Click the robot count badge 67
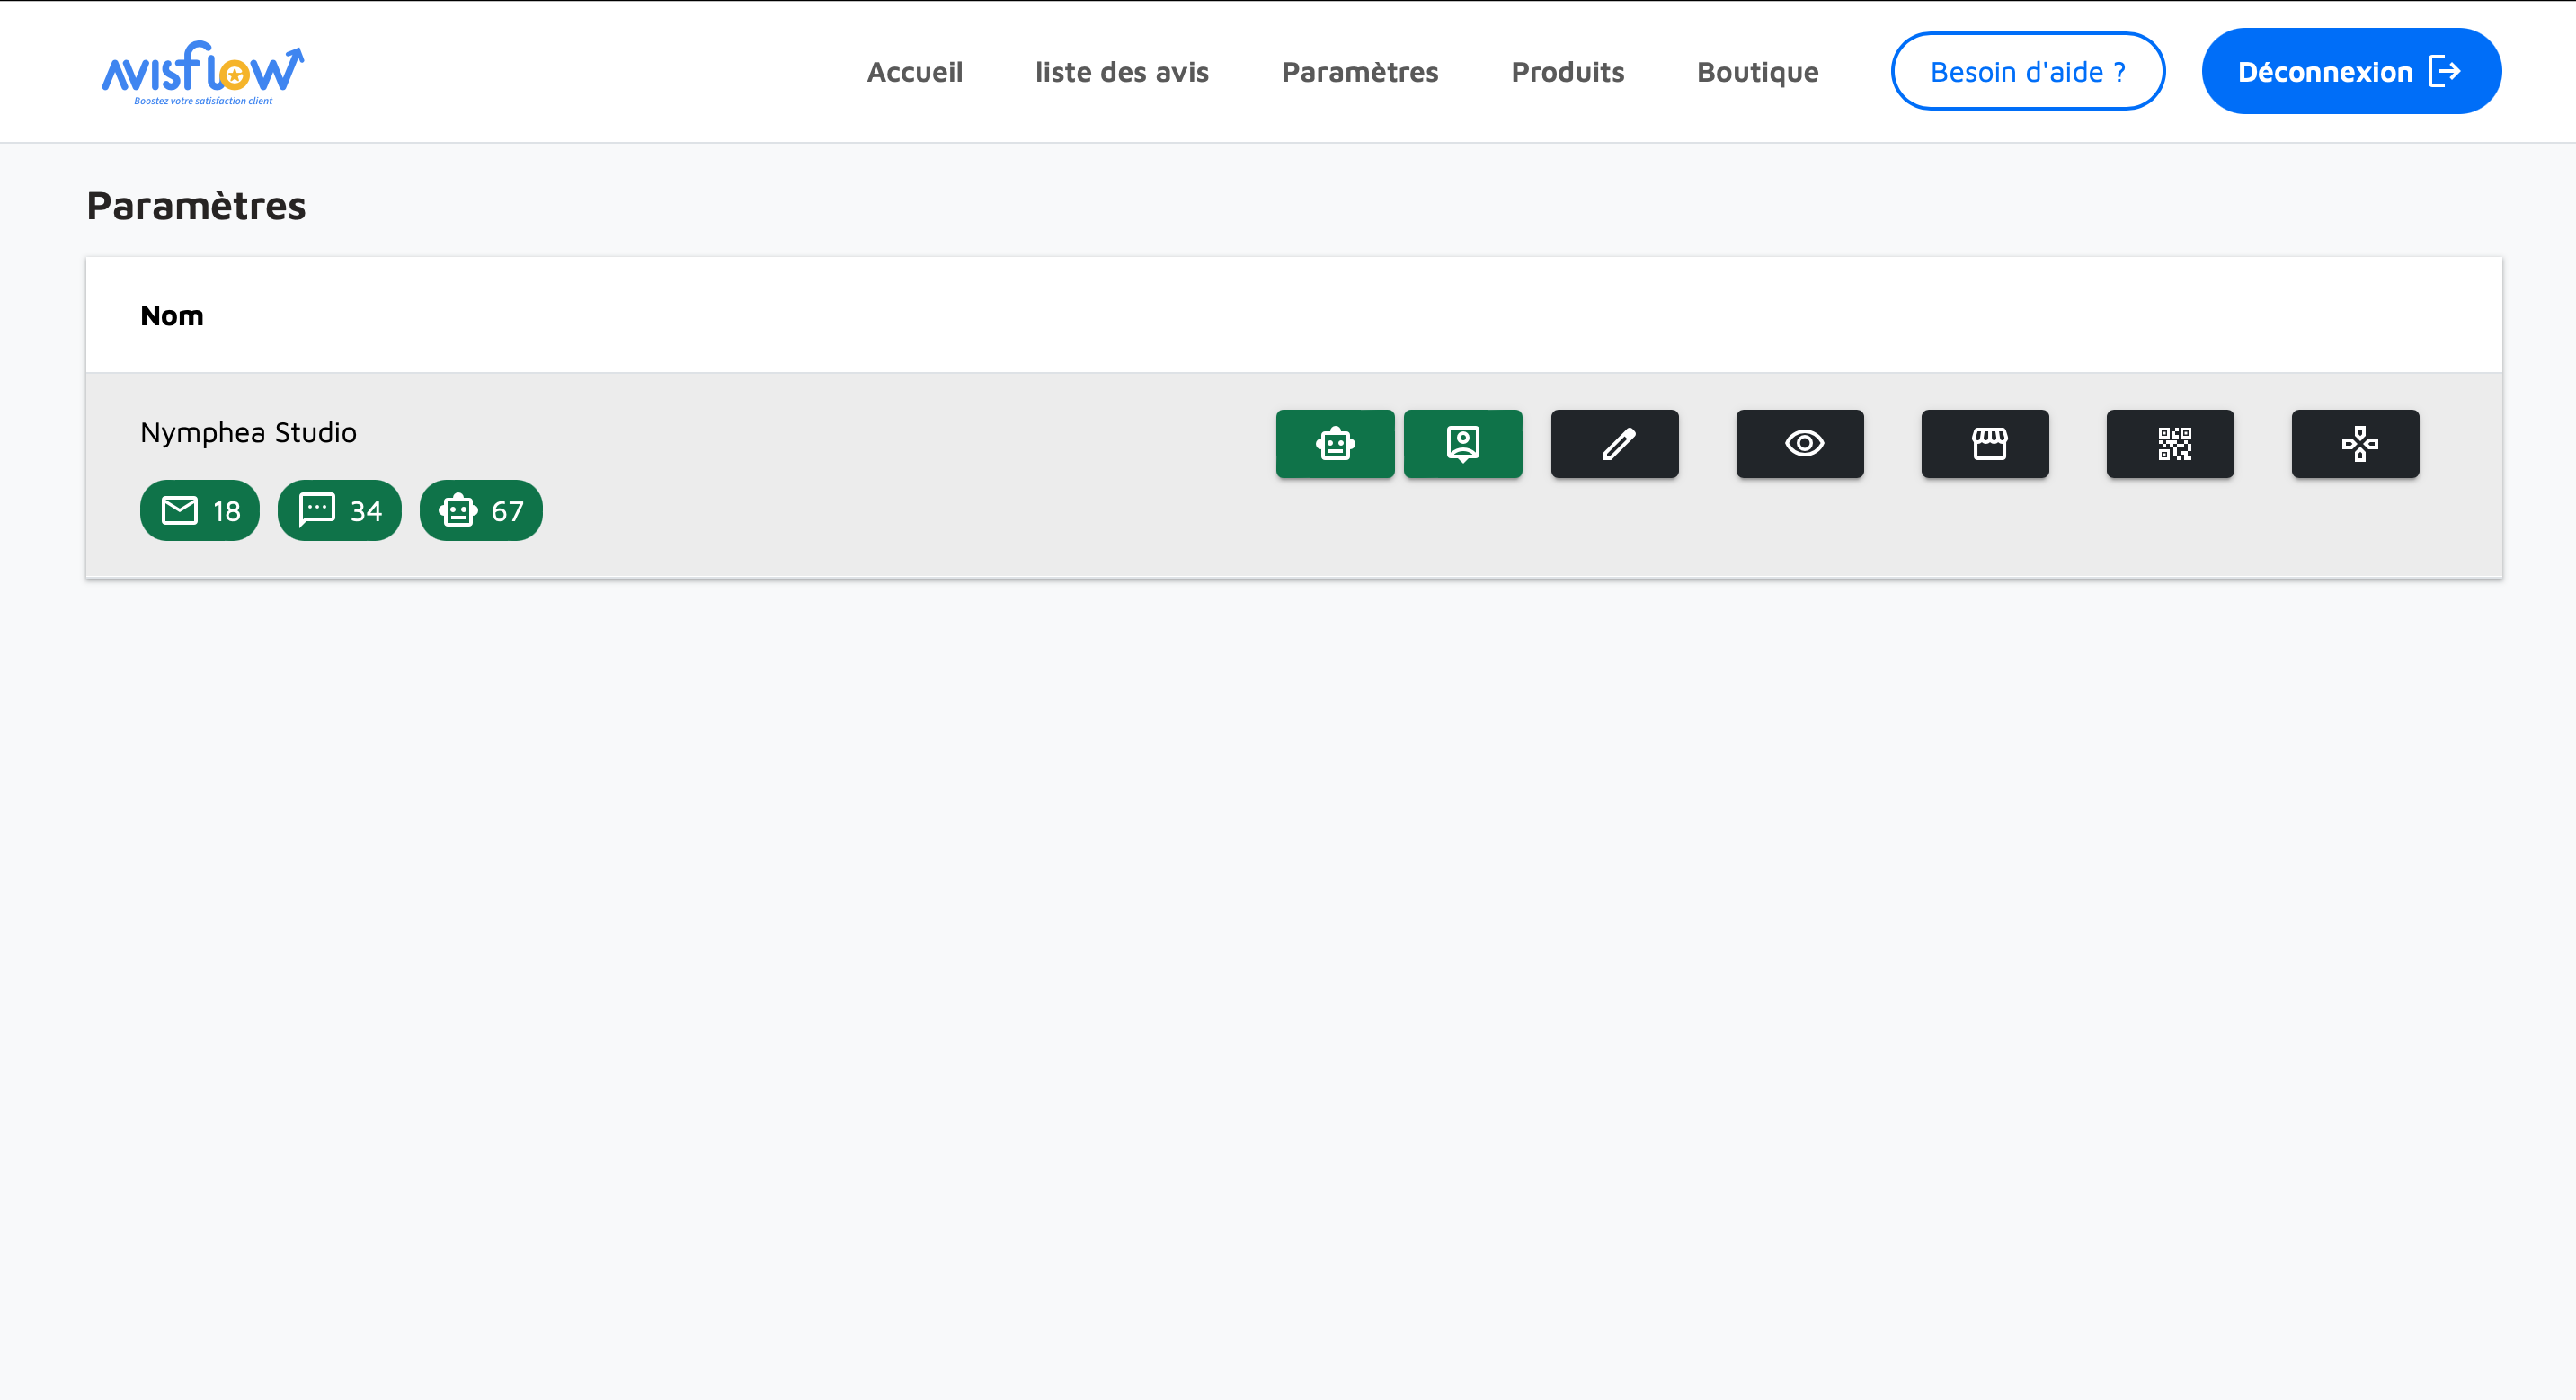This screenshot has width=2576, height=1400. coord(481,511)
